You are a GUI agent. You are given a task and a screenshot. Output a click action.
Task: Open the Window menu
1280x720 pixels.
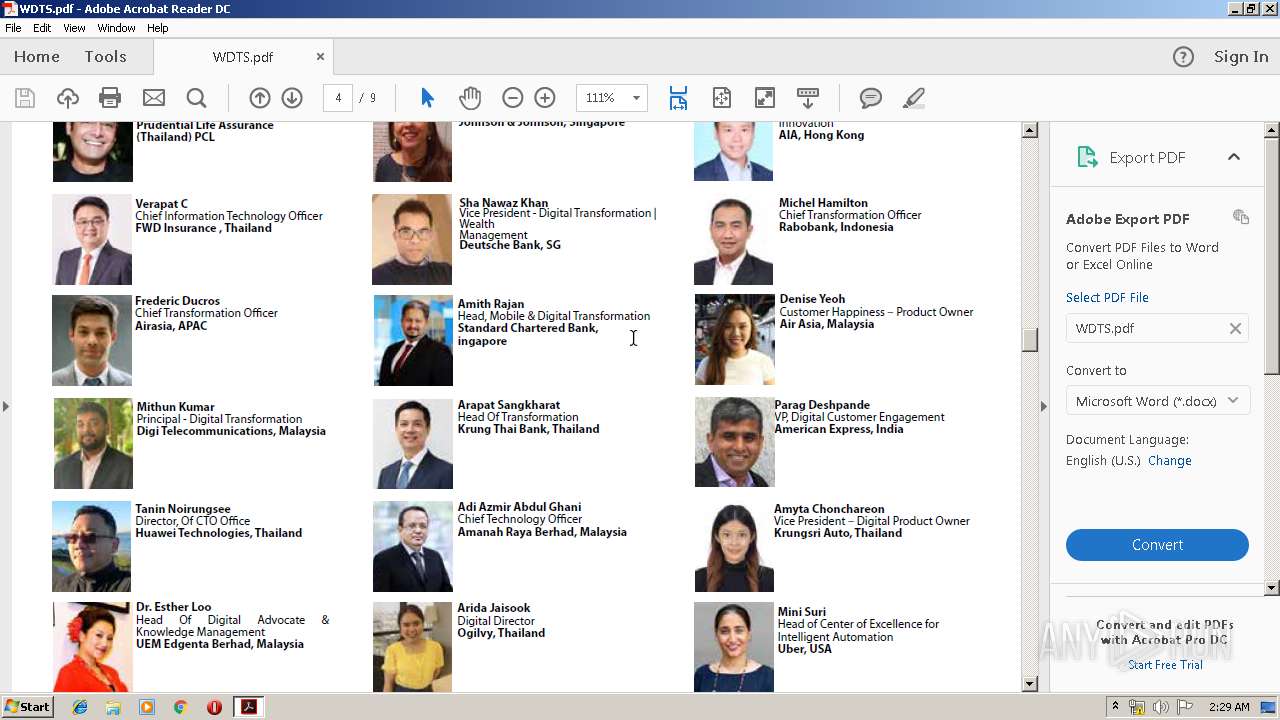[116, 28]
